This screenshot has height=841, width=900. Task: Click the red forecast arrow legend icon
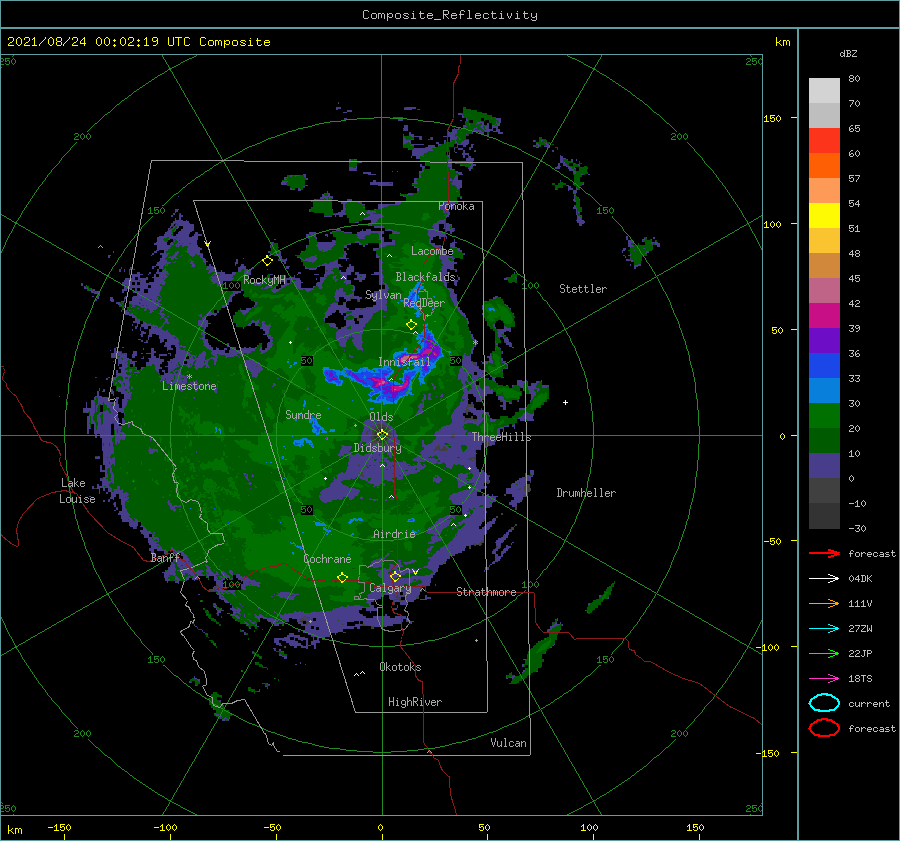824,553
